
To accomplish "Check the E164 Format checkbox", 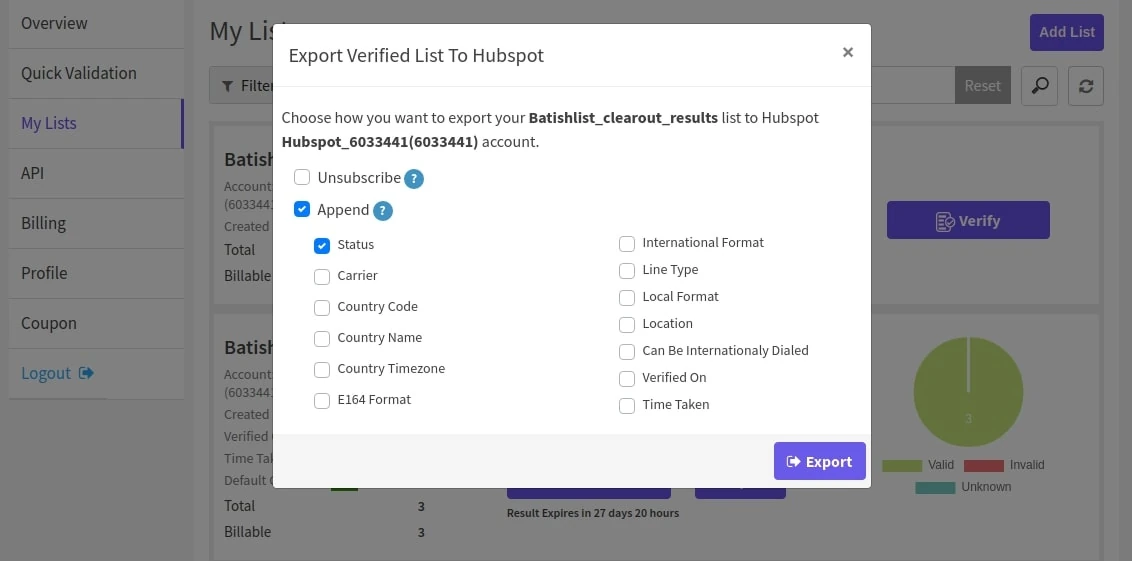I will (x=322, y=401).
